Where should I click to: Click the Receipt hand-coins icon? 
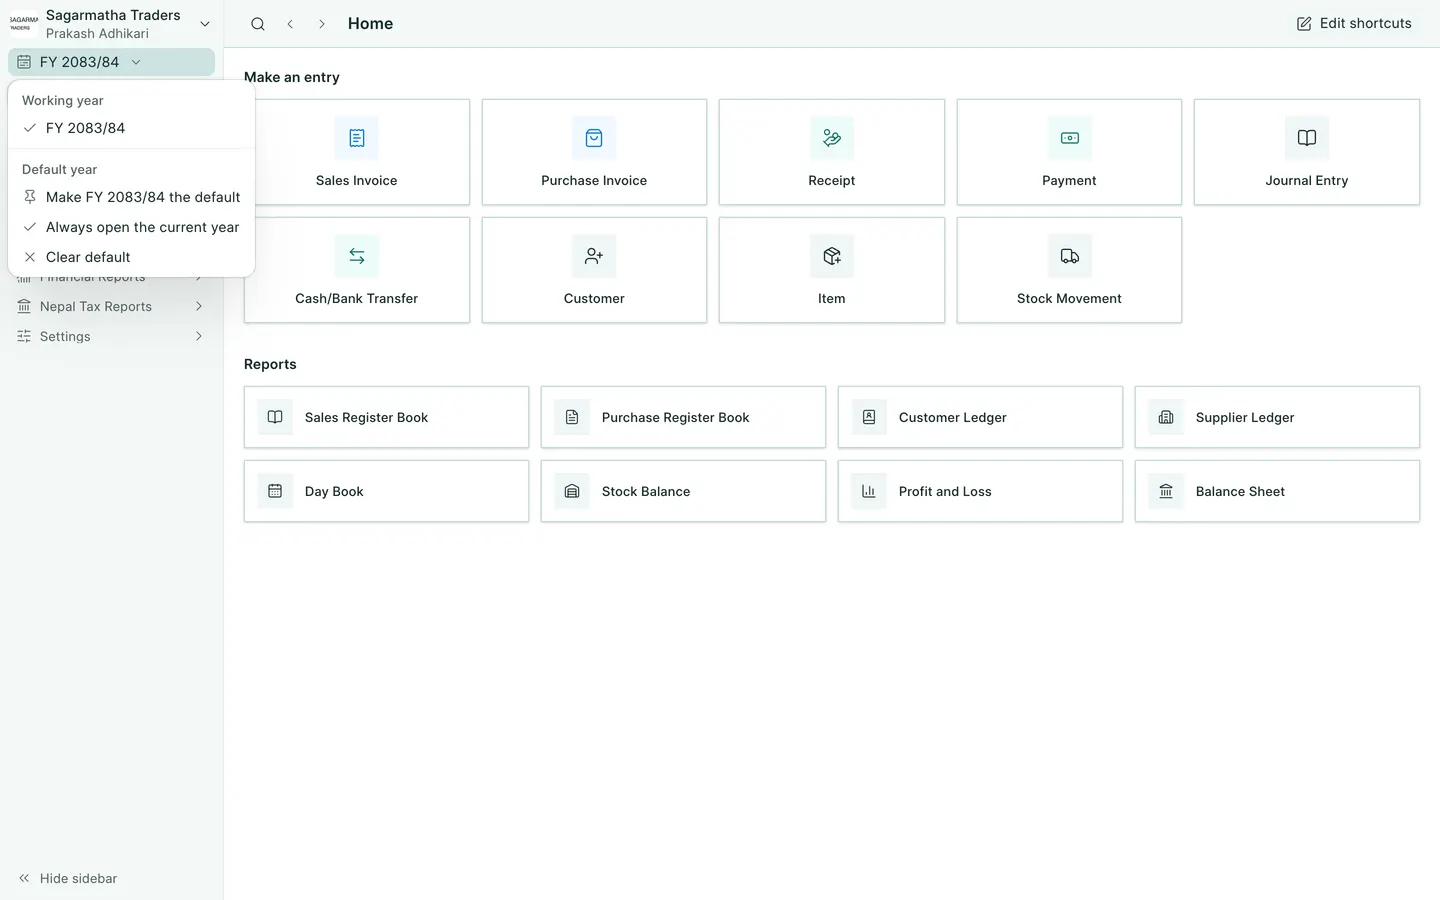tap(832, 138)
